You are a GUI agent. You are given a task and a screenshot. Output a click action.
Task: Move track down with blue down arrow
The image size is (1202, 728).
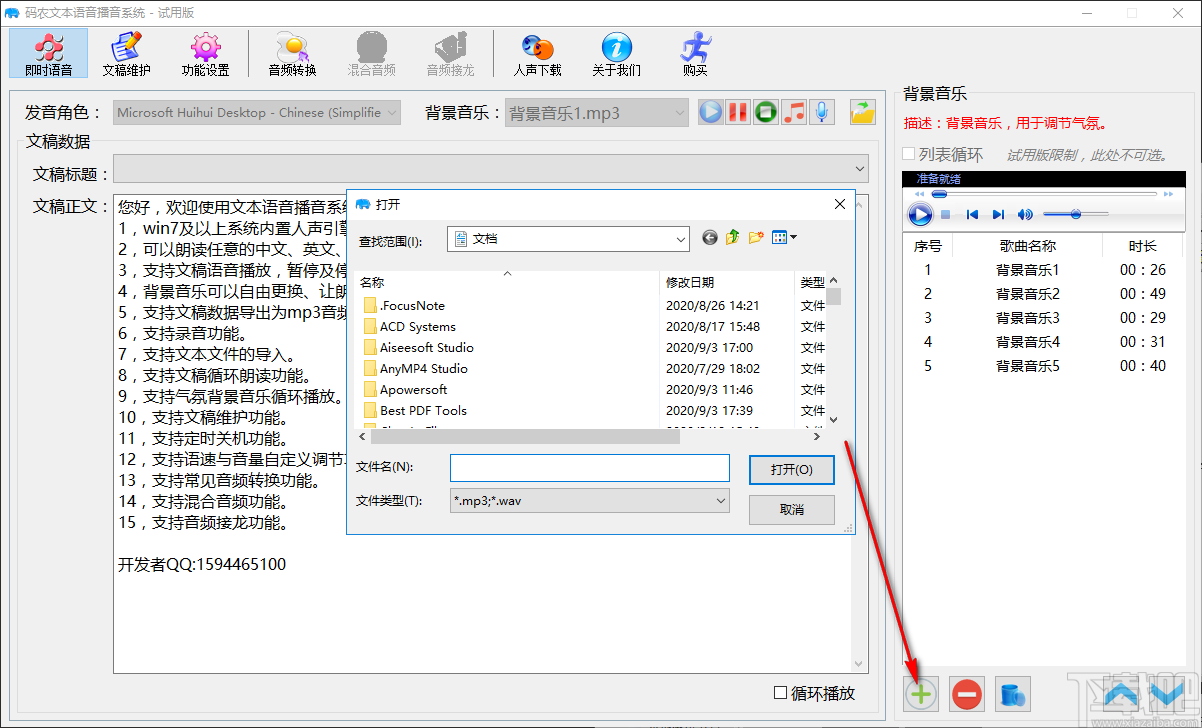pyautogui.click(x=1167, y=692)
